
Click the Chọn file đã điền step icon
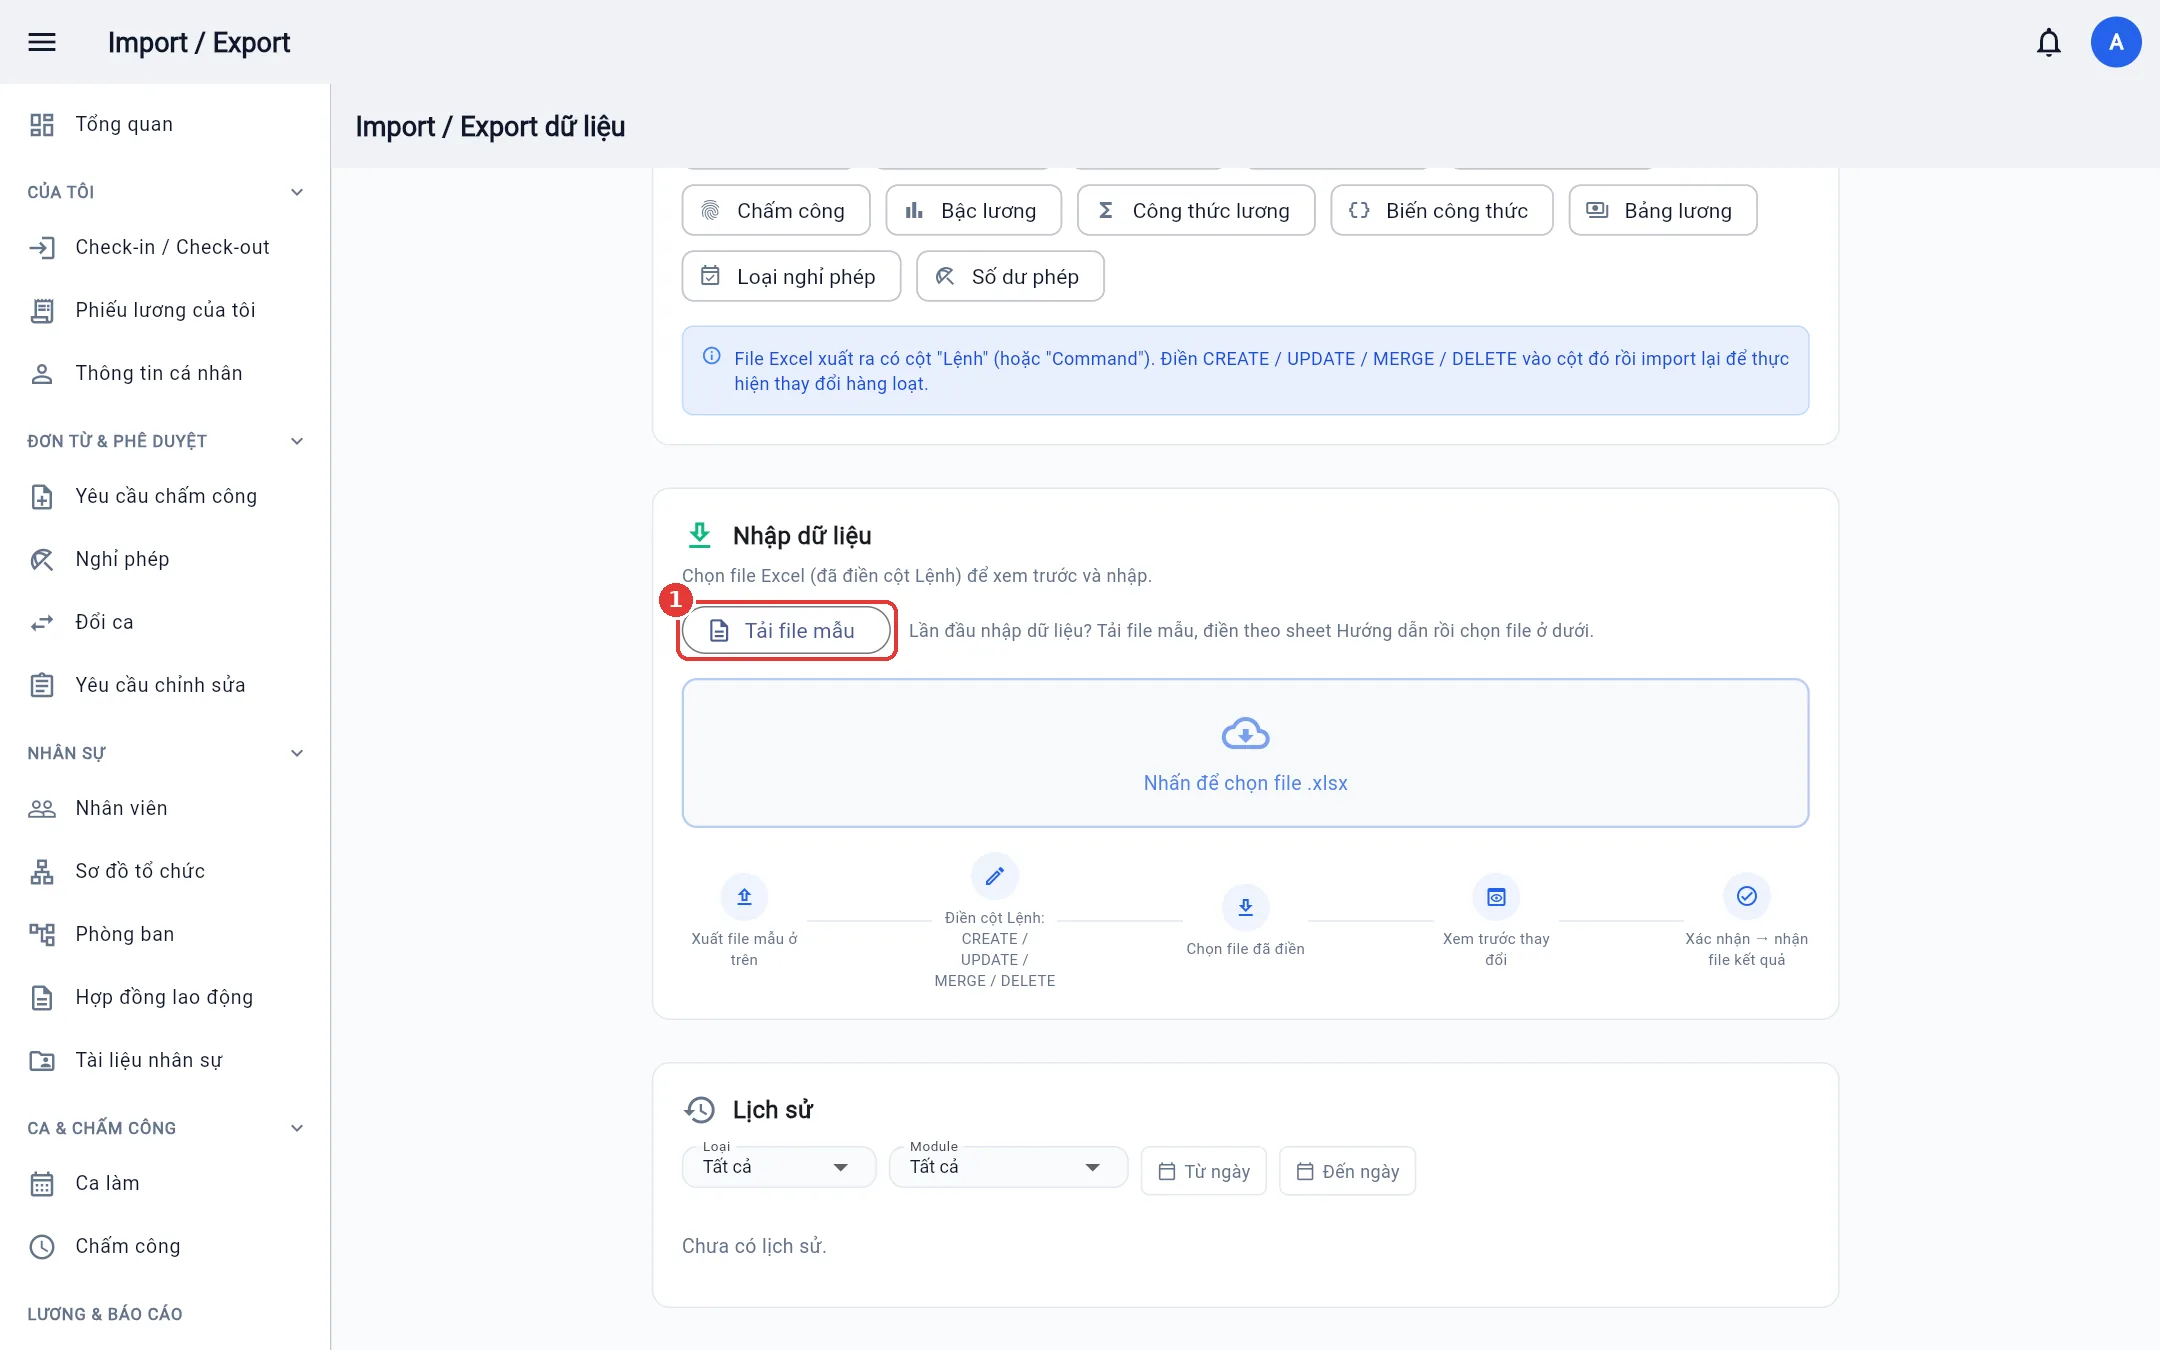(1245, 907)
